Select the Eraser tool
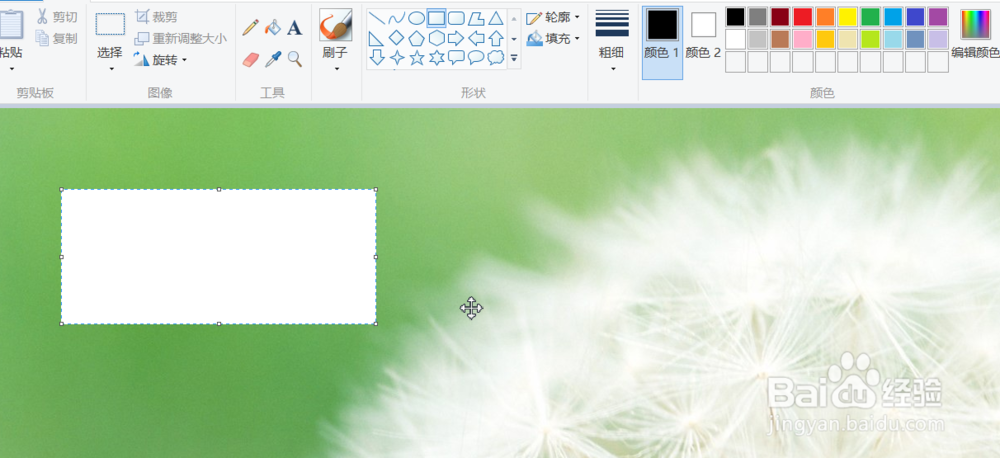Image resolution: width=1000 pixels, height=458 pixels. [x=251, y=59]
